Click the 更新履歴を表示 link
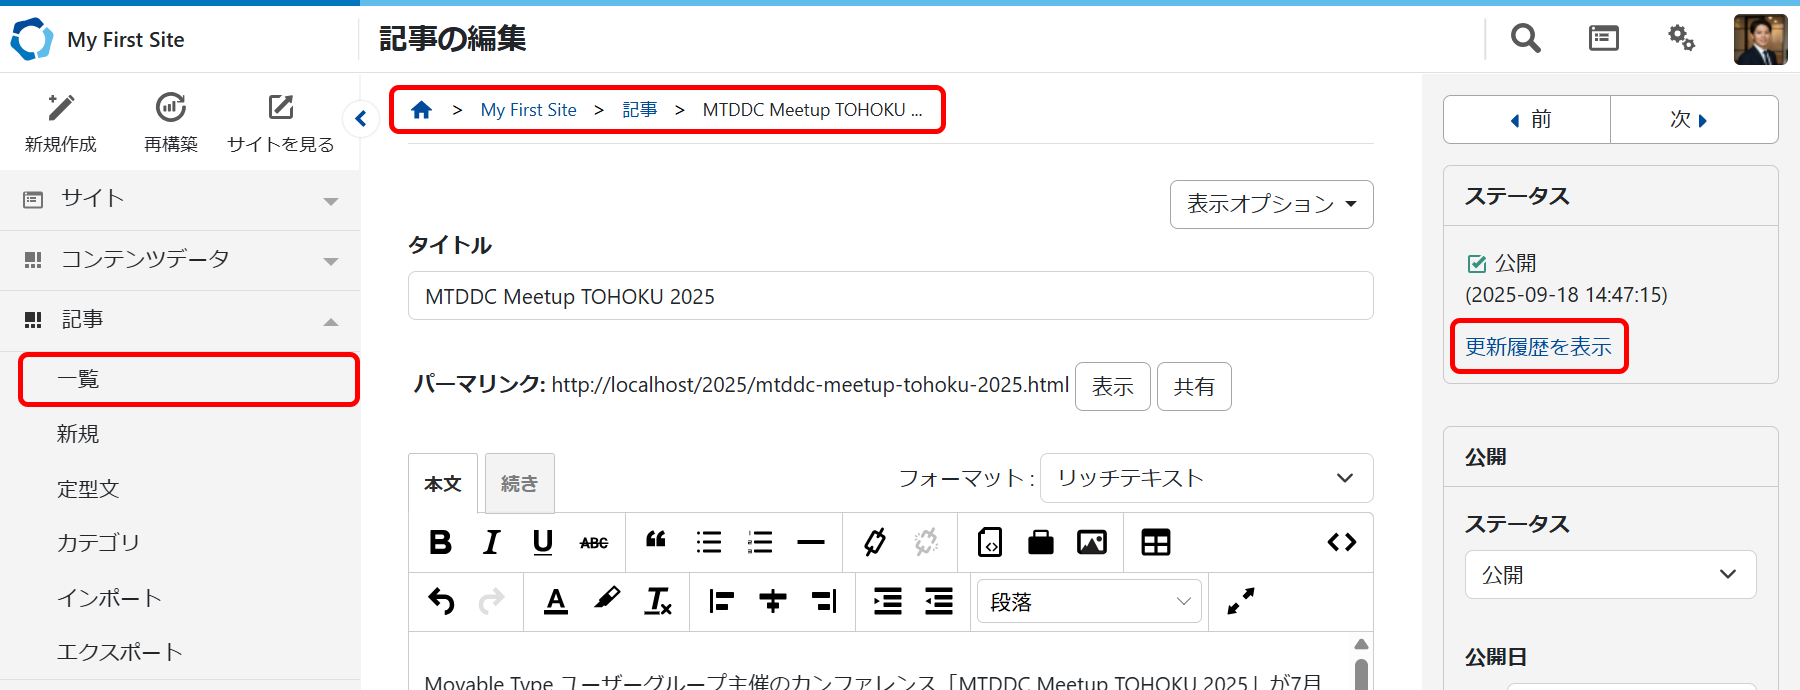The width and height of the screenshot is (1800, 690). pos(1538,347)
